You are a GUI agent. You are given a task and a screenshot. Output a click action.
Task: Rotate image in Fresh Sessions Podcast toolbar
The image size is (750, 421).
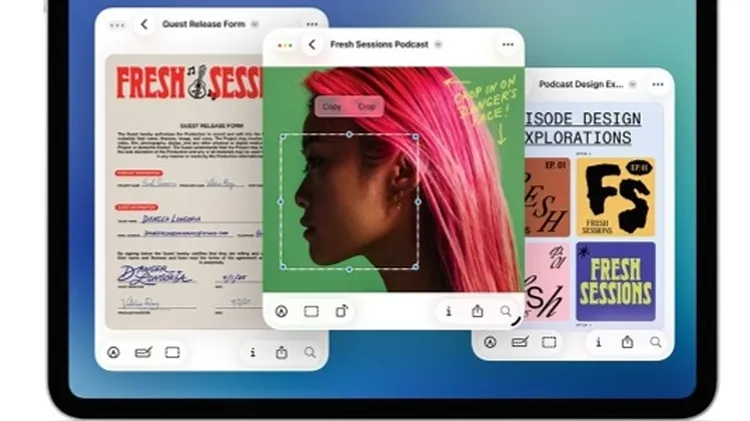(342, 311)
